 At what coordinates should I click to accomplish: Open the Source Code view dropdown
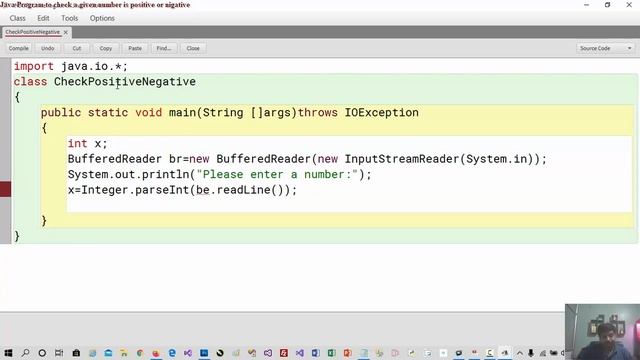coord(606,48)
